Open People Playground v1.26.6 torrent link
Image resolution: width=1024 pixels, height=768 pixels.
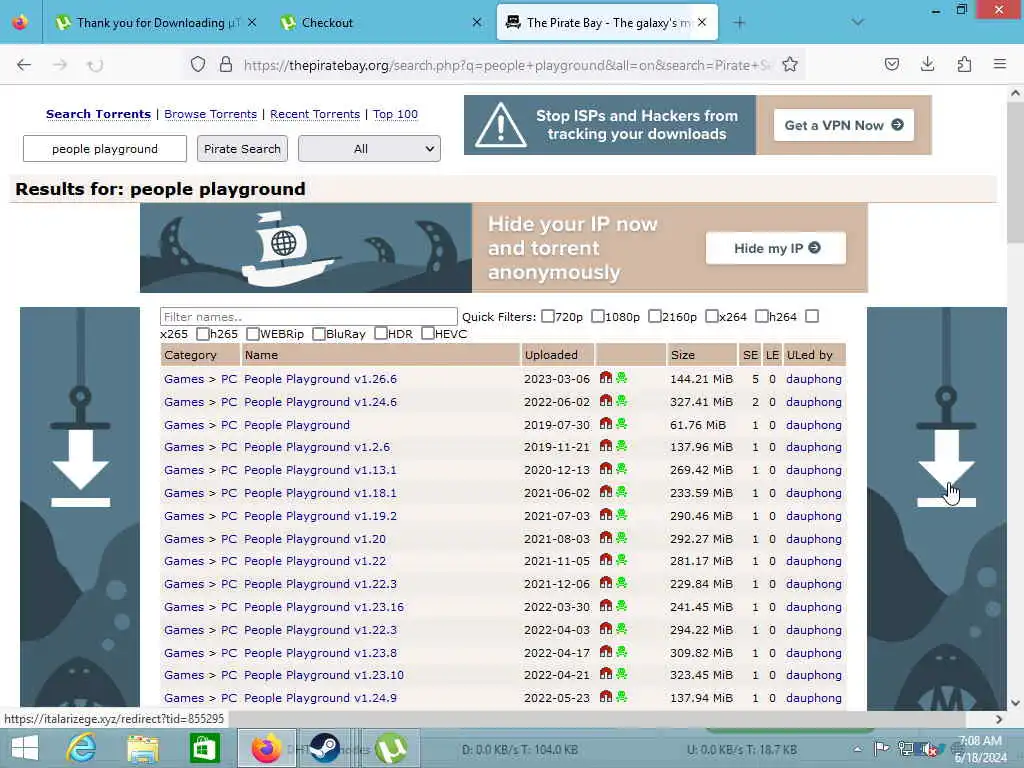pos(320,379)
